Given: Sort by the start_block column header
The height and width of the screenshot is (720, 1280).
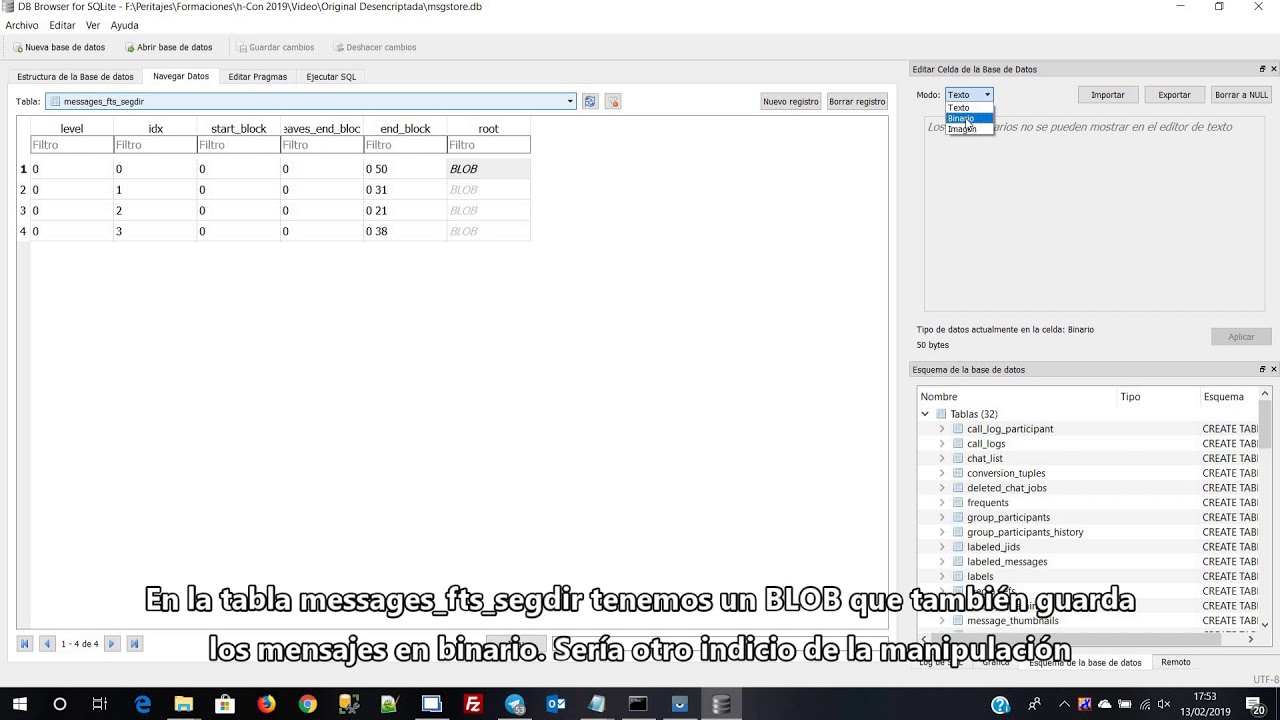Looking at the screenshot, I should (x=239, y=129).
